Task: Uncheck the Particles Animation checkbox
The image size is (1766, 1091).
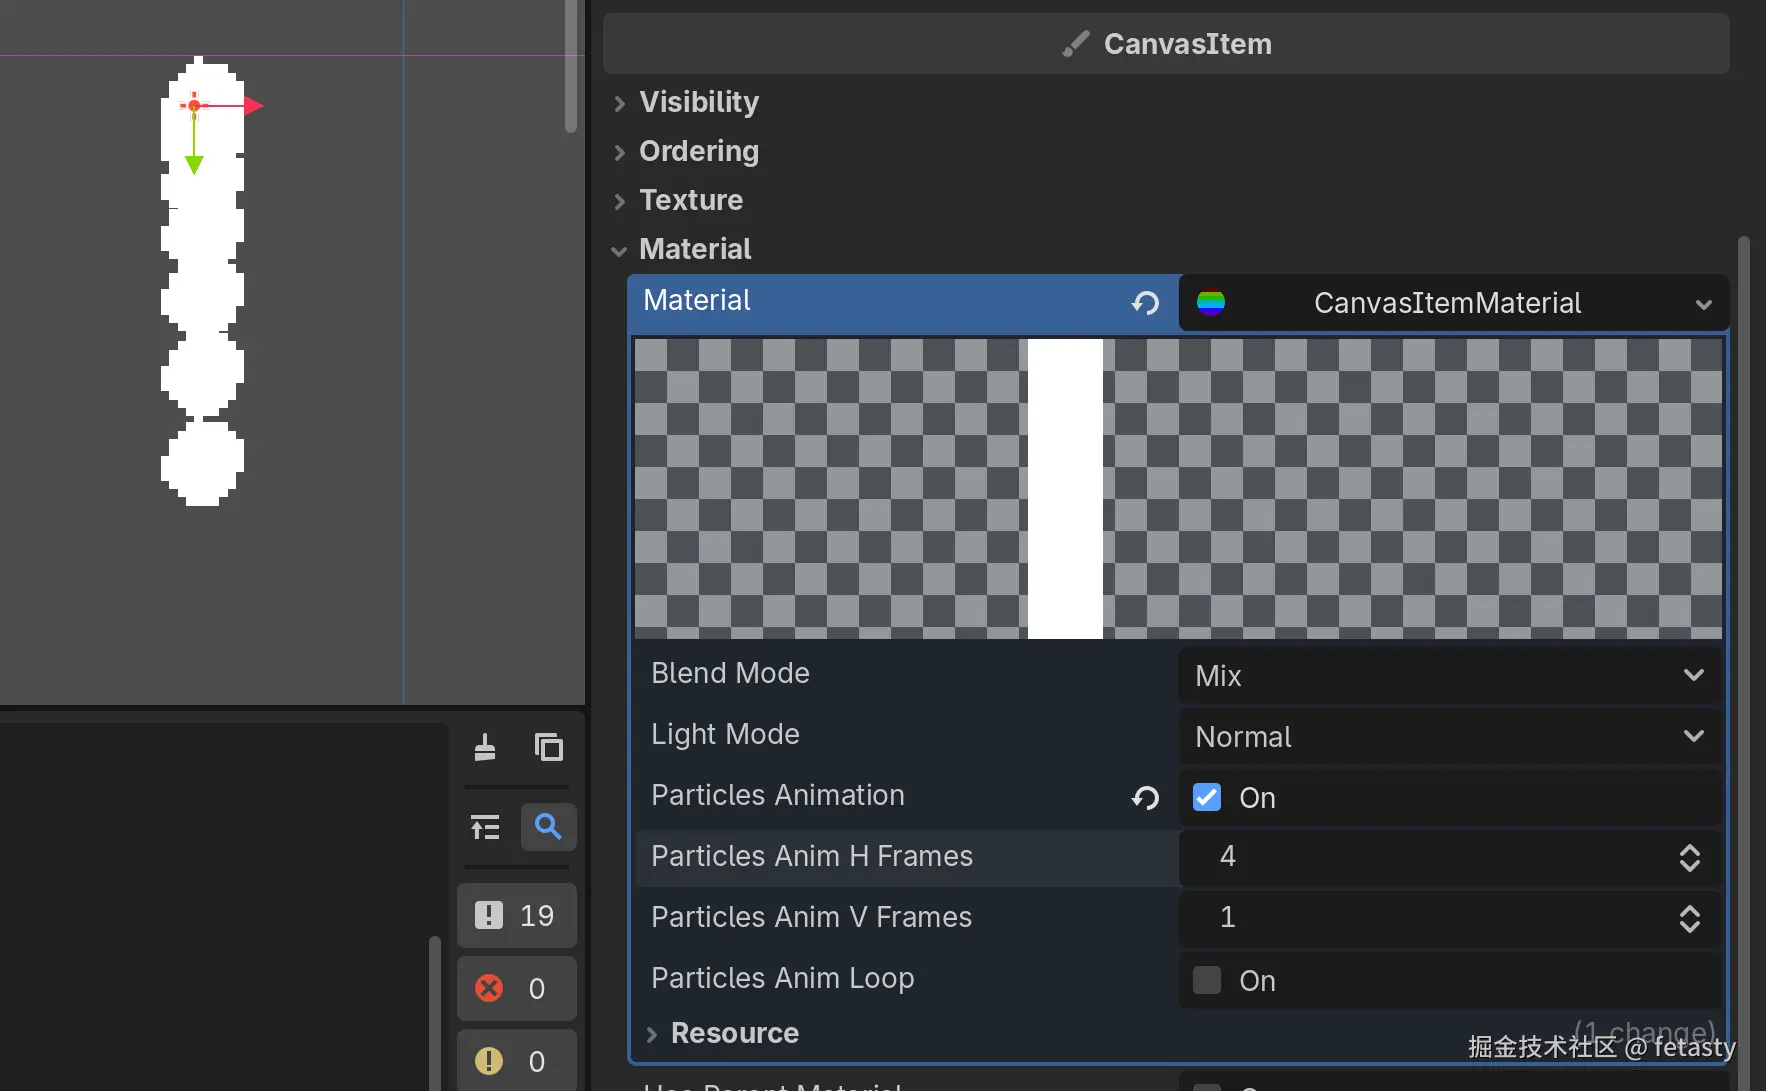Action: coord(1207,797)
